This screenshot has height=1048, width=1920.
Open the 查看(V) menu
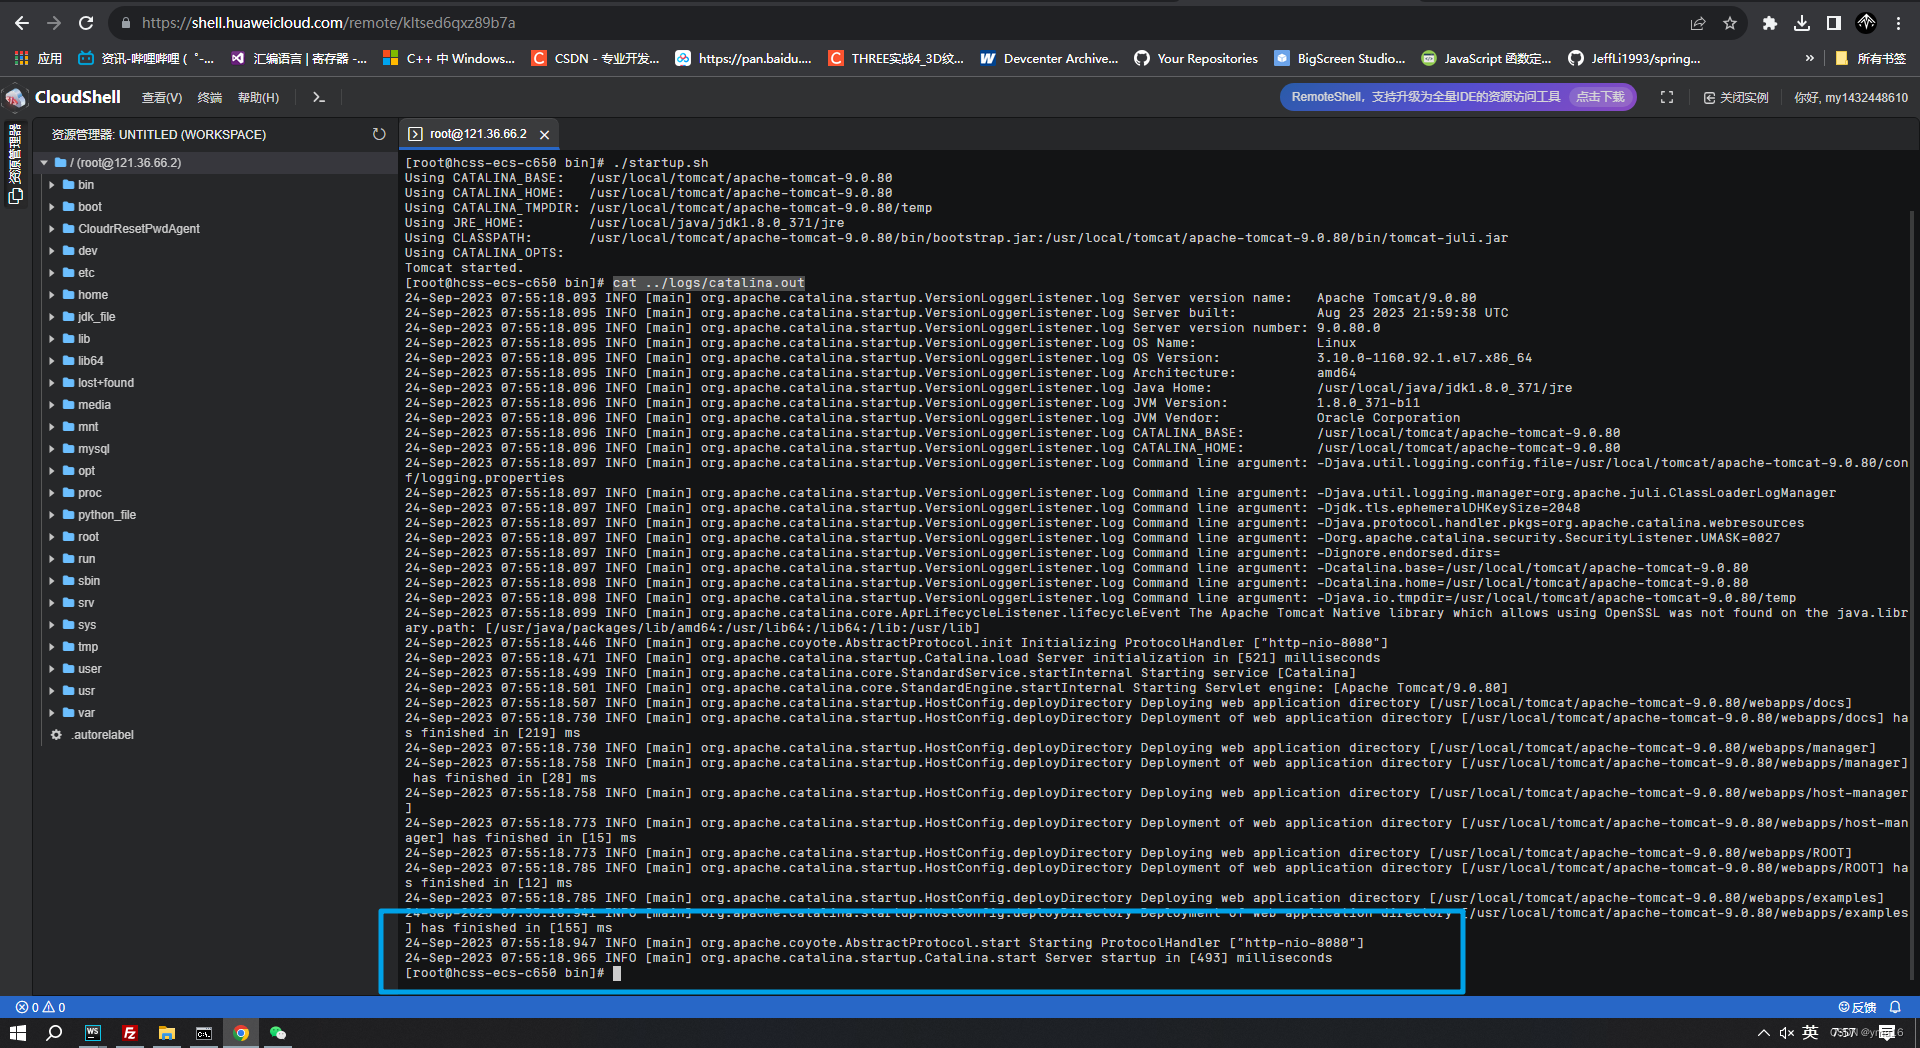(161, 97)
